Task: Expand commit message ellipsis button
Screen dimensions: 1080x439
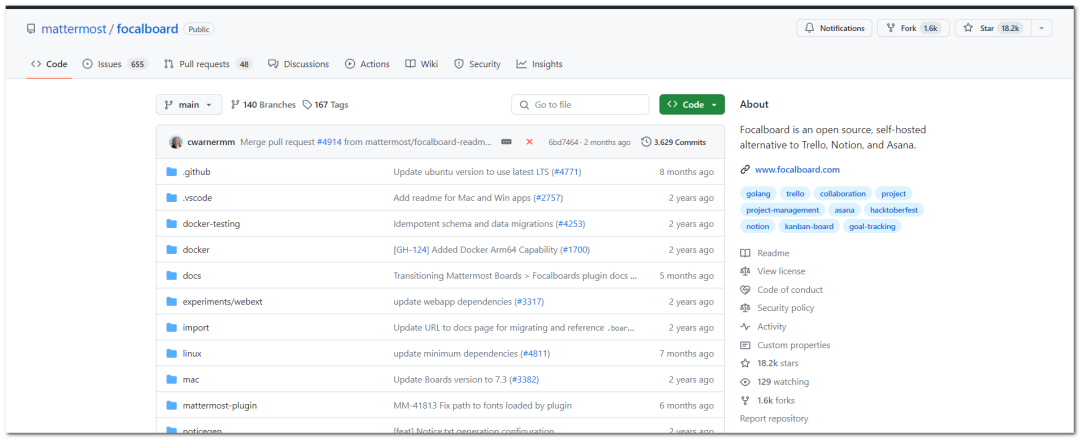Action: (x=506, y=142)
